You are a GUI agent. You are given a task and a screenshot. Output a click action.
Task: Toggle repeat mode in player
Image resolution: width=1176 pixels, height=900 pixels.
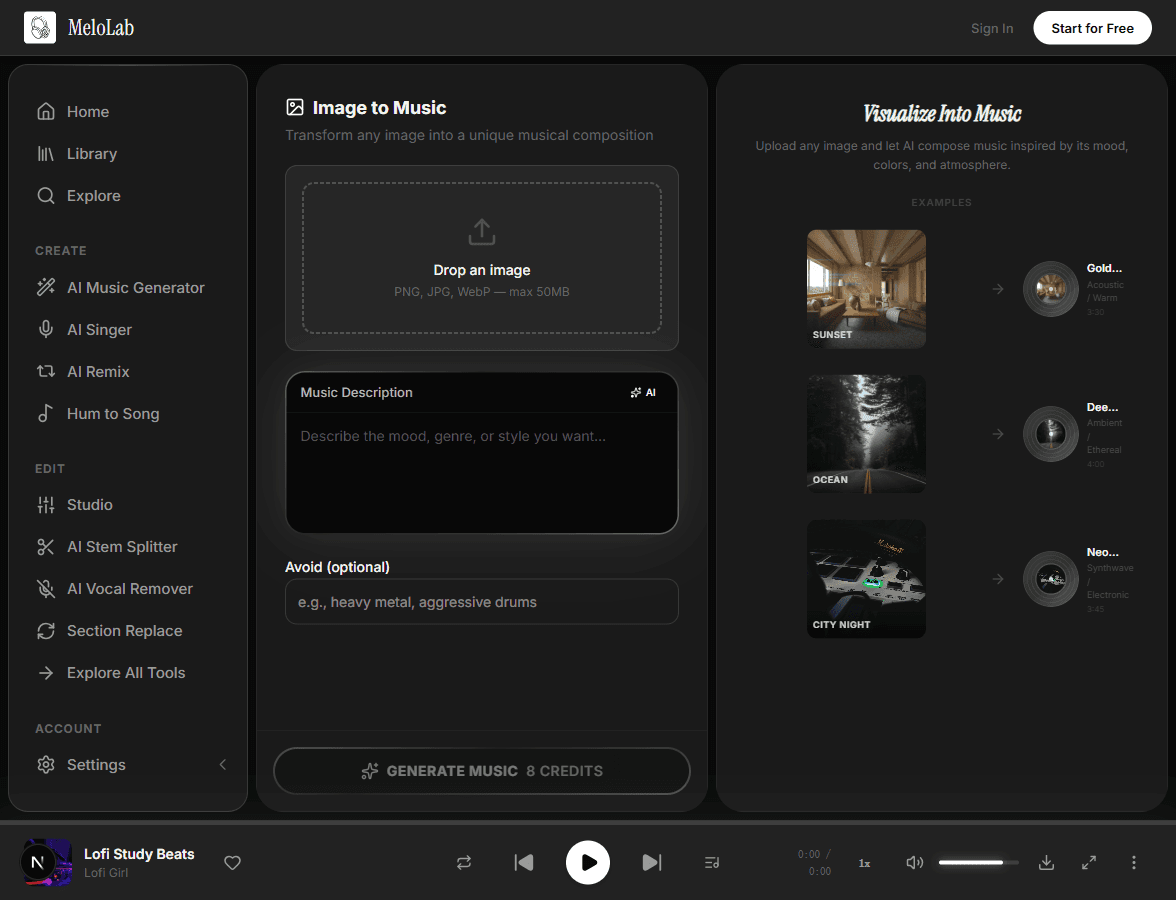(464, 862)
